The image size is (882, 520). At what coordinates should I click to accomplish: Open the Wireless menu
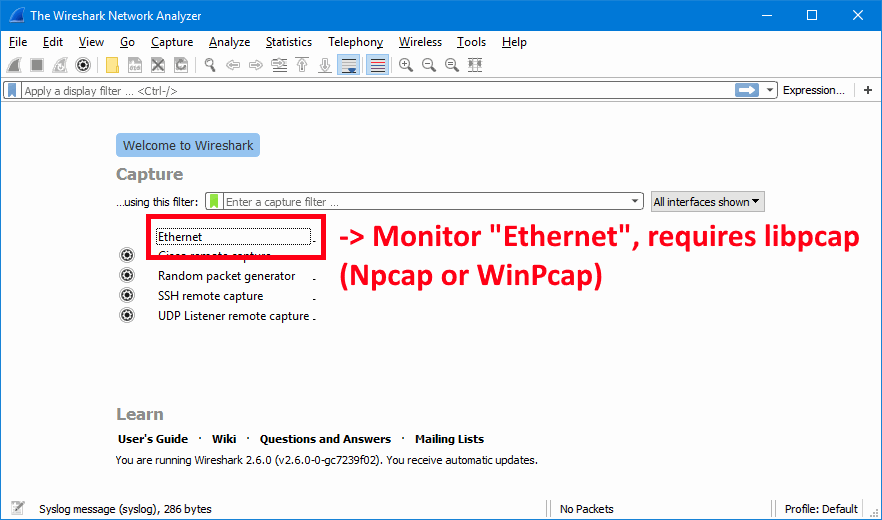click(x=420, y=42)
